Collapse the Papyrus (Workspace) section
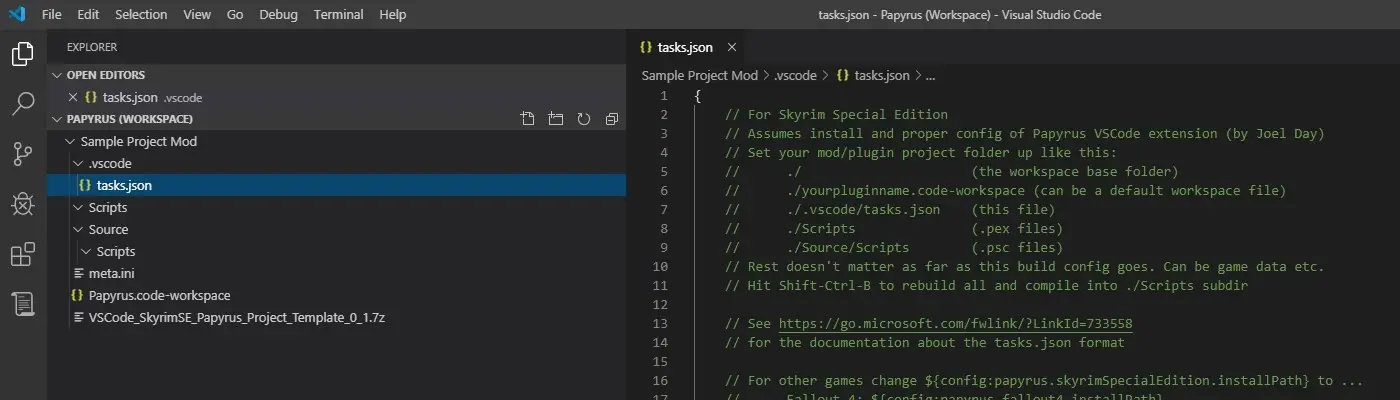The width and height of the screenshot is (1400, 400). point(58,119)
